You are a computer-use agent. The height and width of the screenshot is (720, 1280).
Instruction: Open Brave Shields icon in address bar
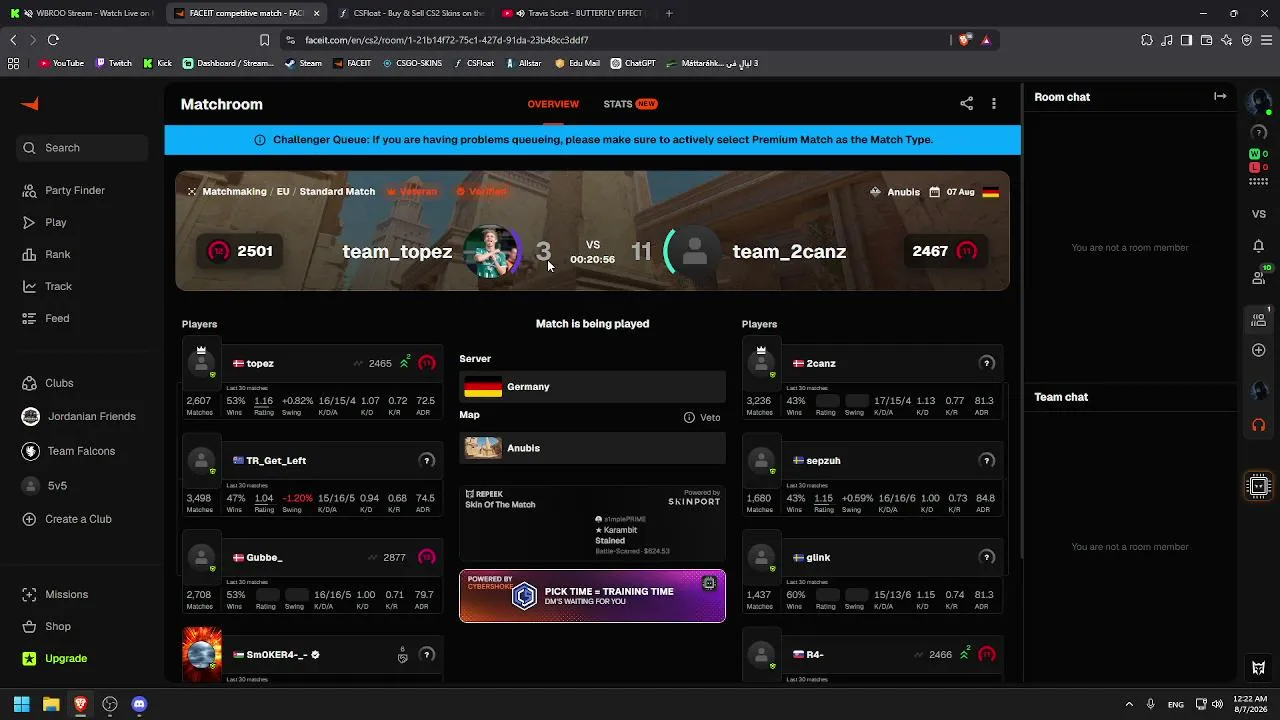pos(965,40)
